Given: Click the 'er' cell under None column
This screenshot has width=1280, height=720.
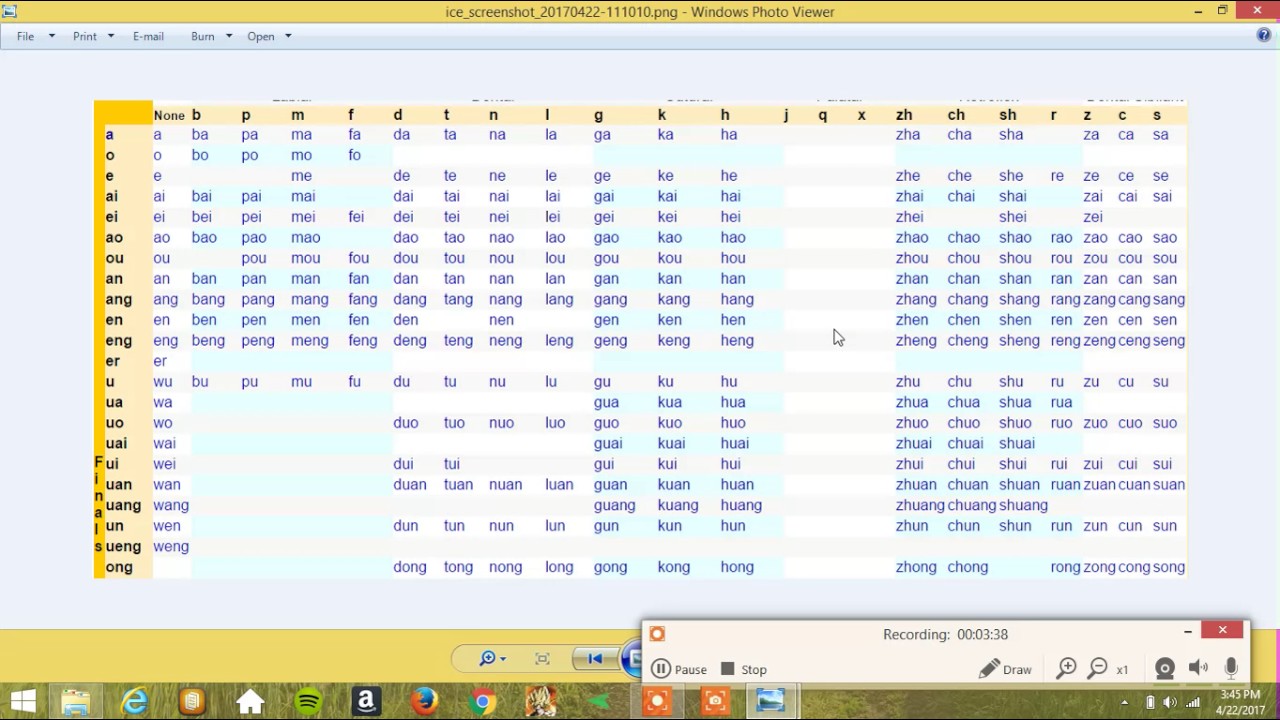Looking at the screenshot, I should [160, 361].
